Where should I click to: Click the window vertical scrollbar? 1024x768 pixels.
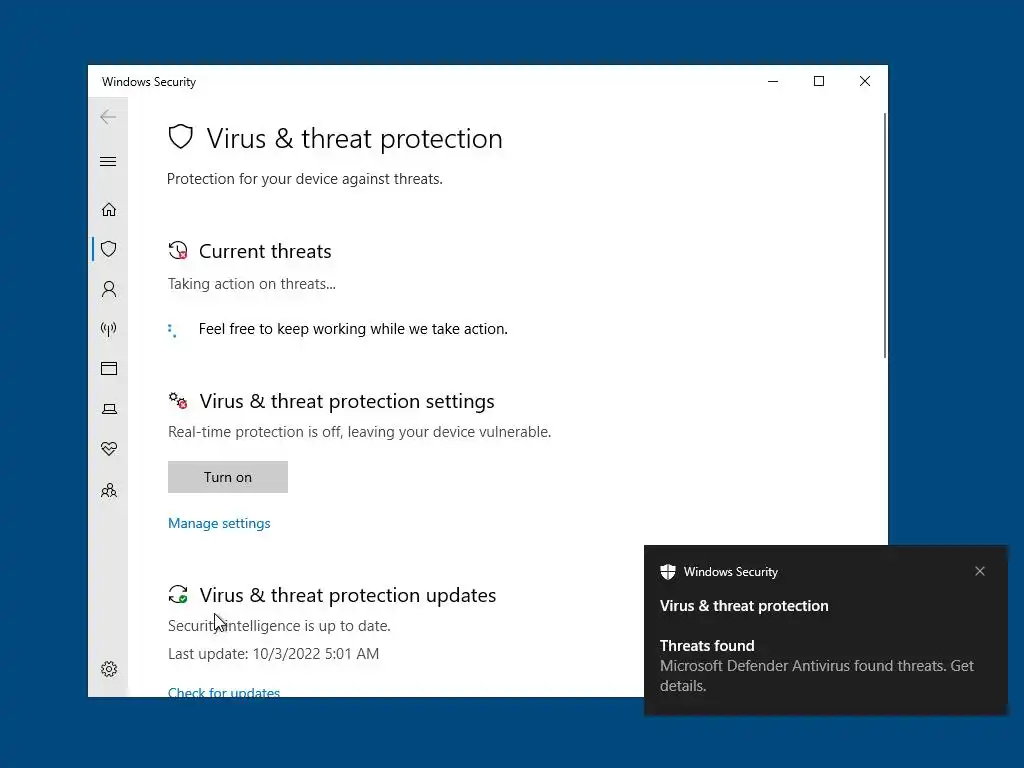(885, 235)
